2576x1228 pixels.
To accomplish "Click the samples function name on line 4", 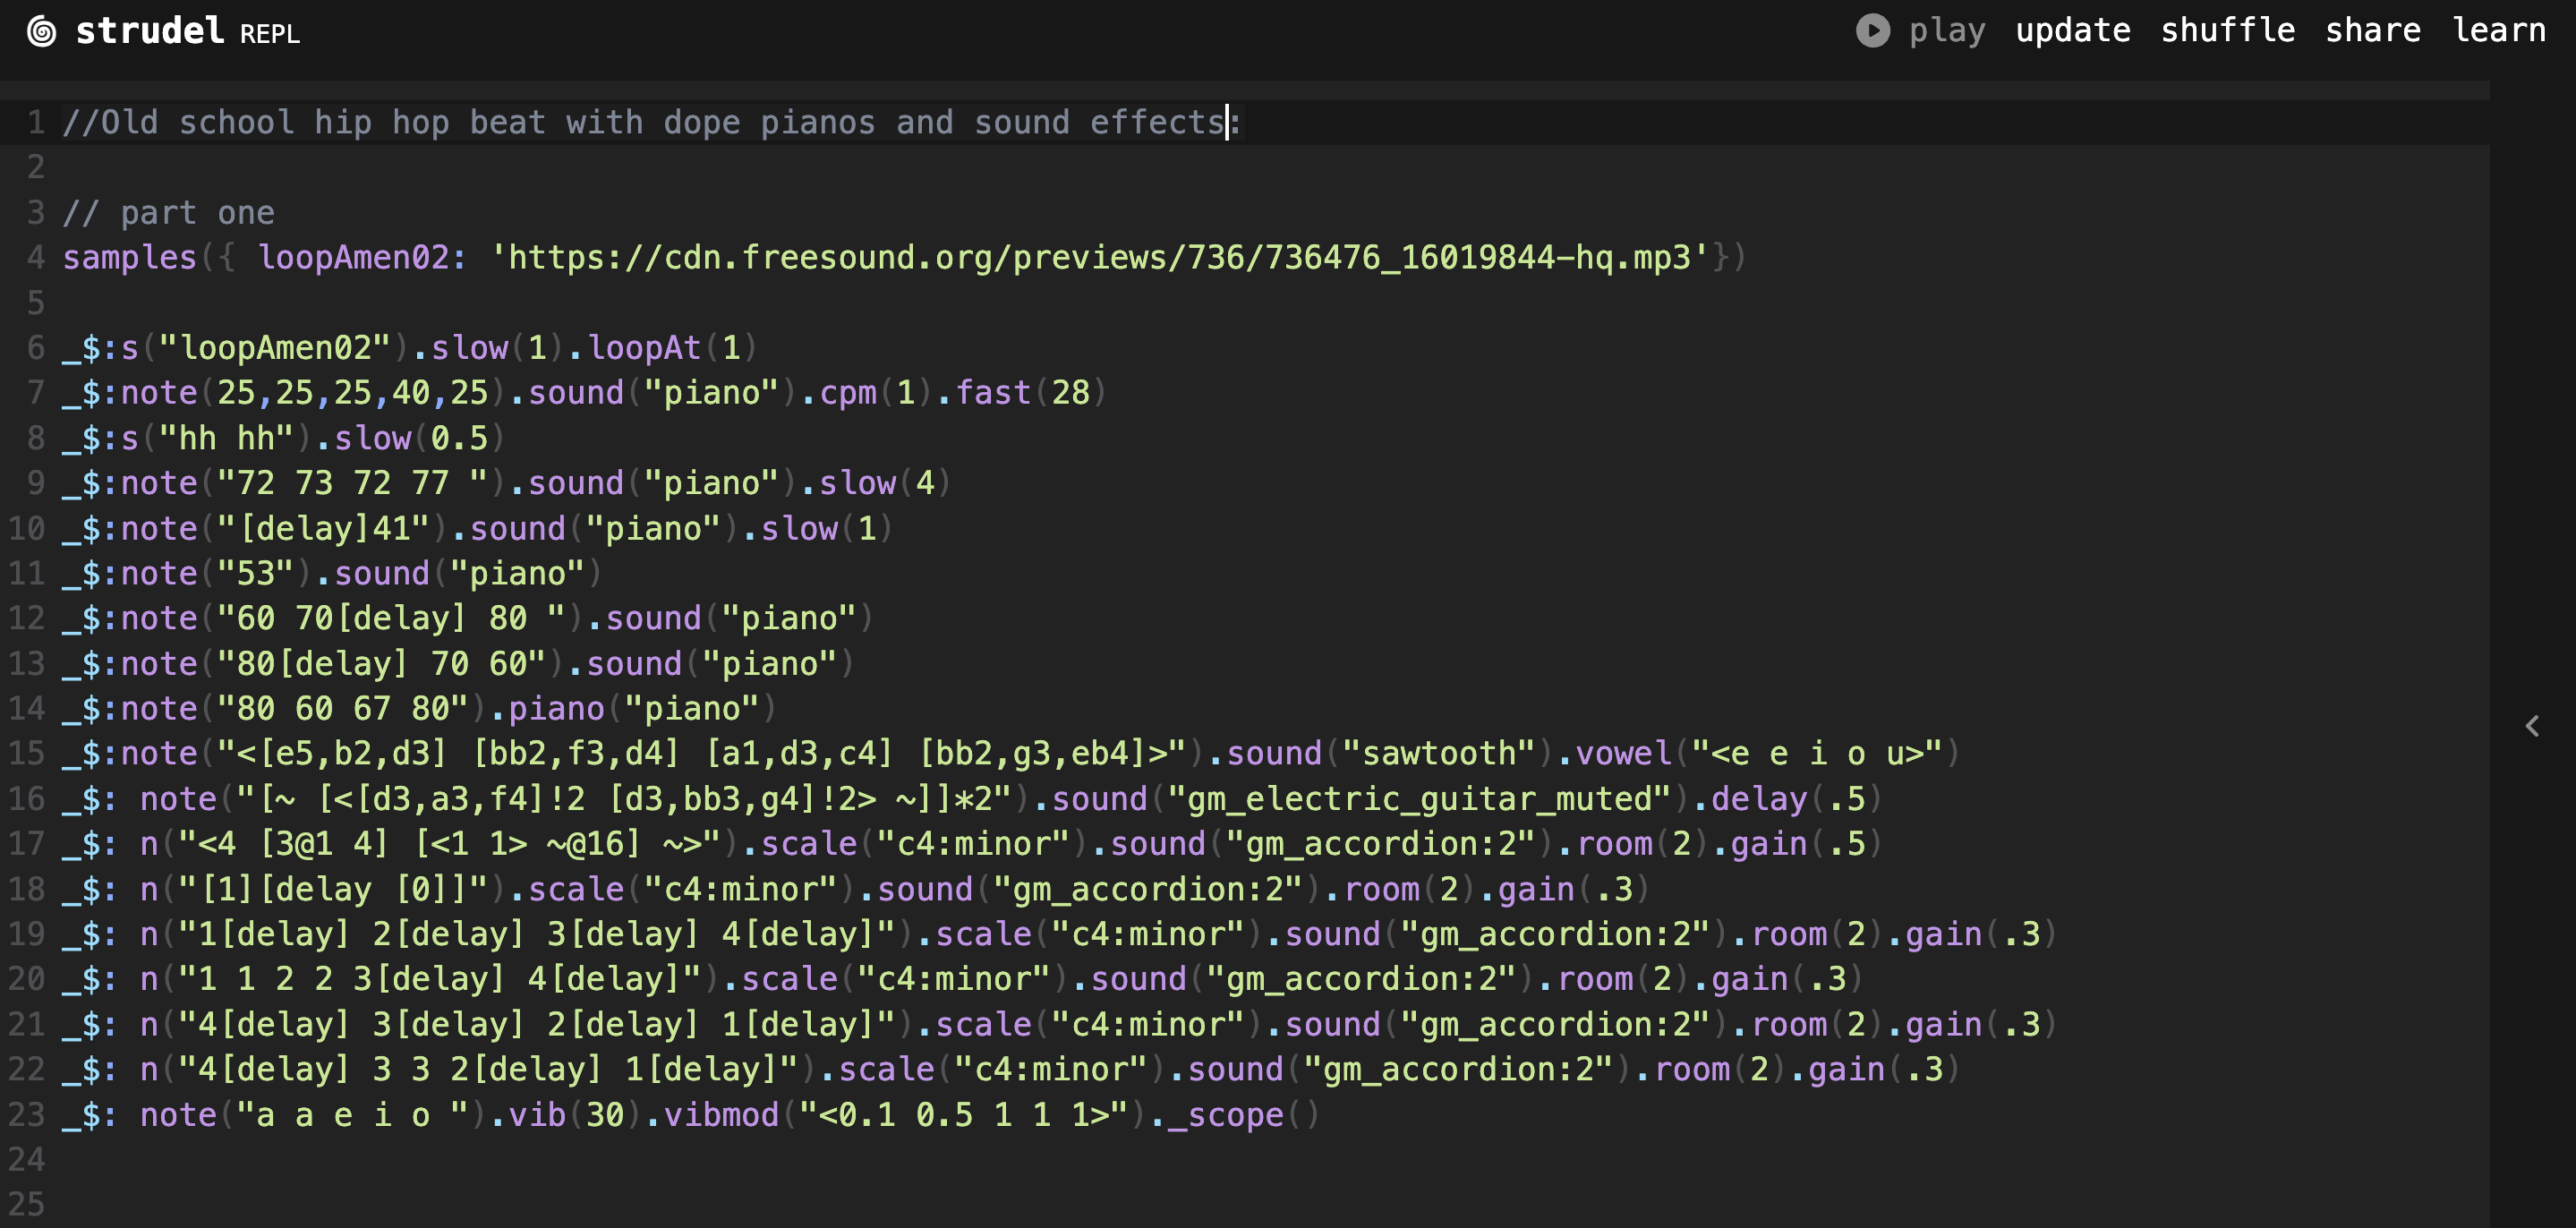I will coord(129,257).
